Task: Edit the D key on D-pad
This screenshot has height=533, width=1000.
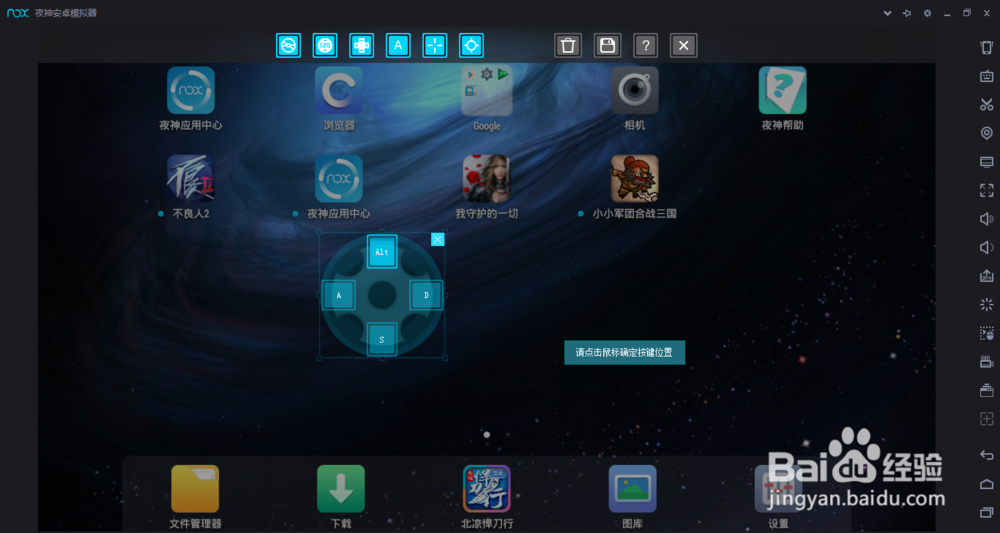Action: click(x=426, y=295)
